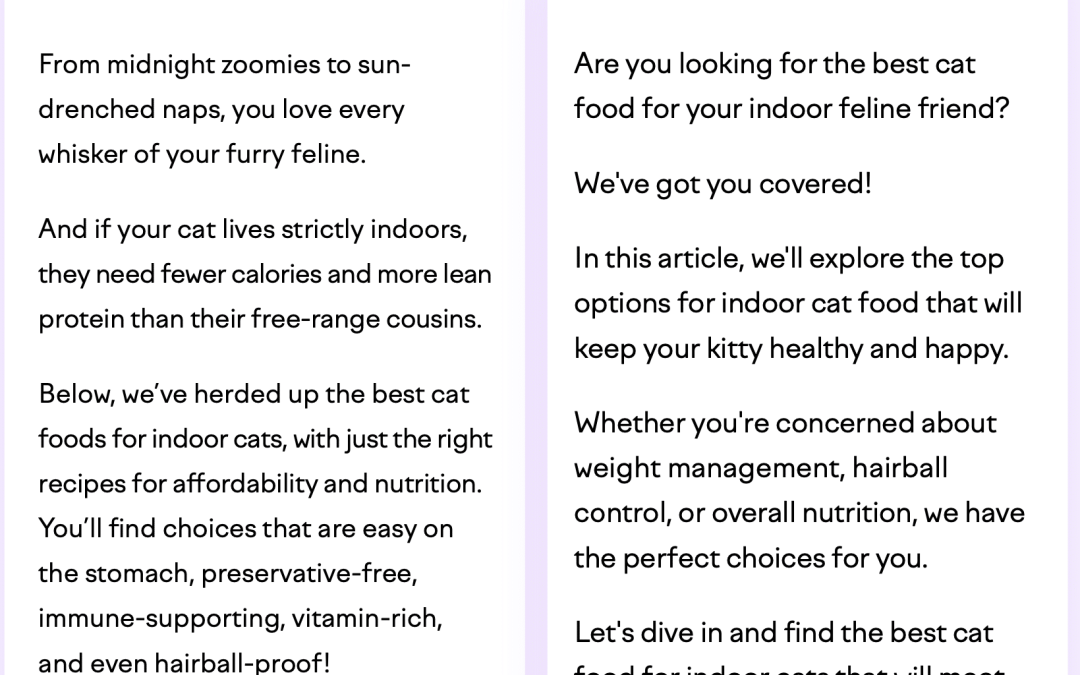Viewport: 1080px width, 675px height.
Task: Click the sentence starting 'You'll find choices'
Action: coord(246,595)
